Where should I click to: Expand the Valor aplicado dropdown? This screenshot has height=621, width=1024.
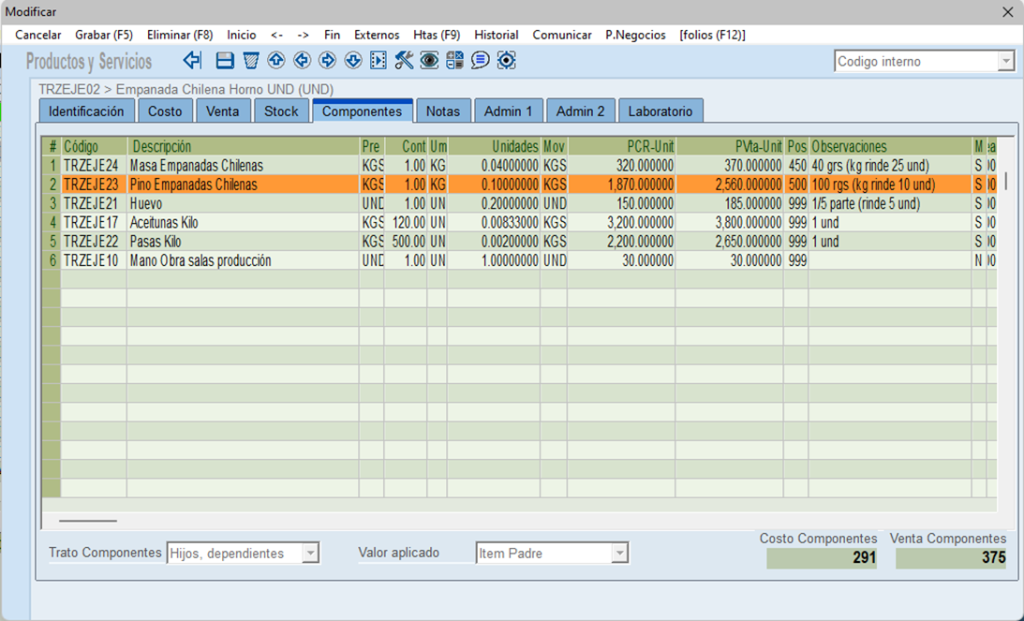619,553
